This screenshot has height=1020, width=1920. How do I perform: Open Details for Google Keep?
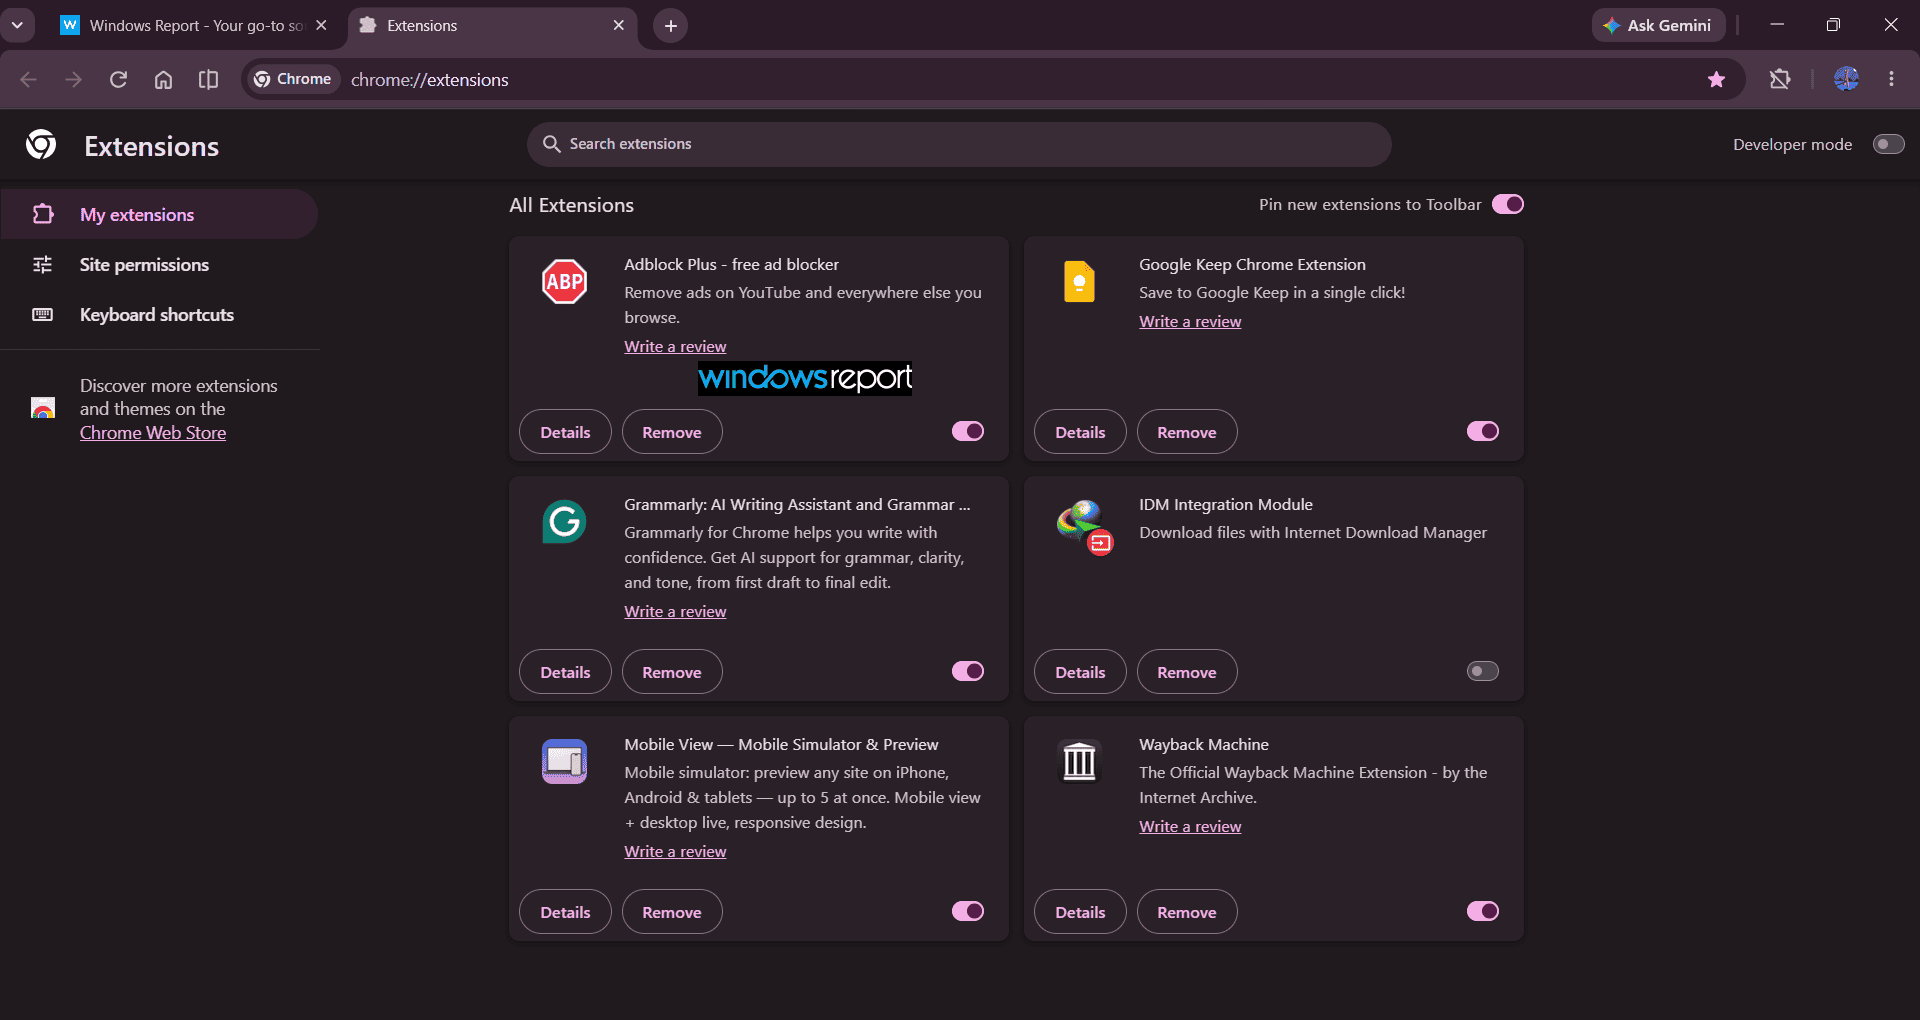[1080, 432]
